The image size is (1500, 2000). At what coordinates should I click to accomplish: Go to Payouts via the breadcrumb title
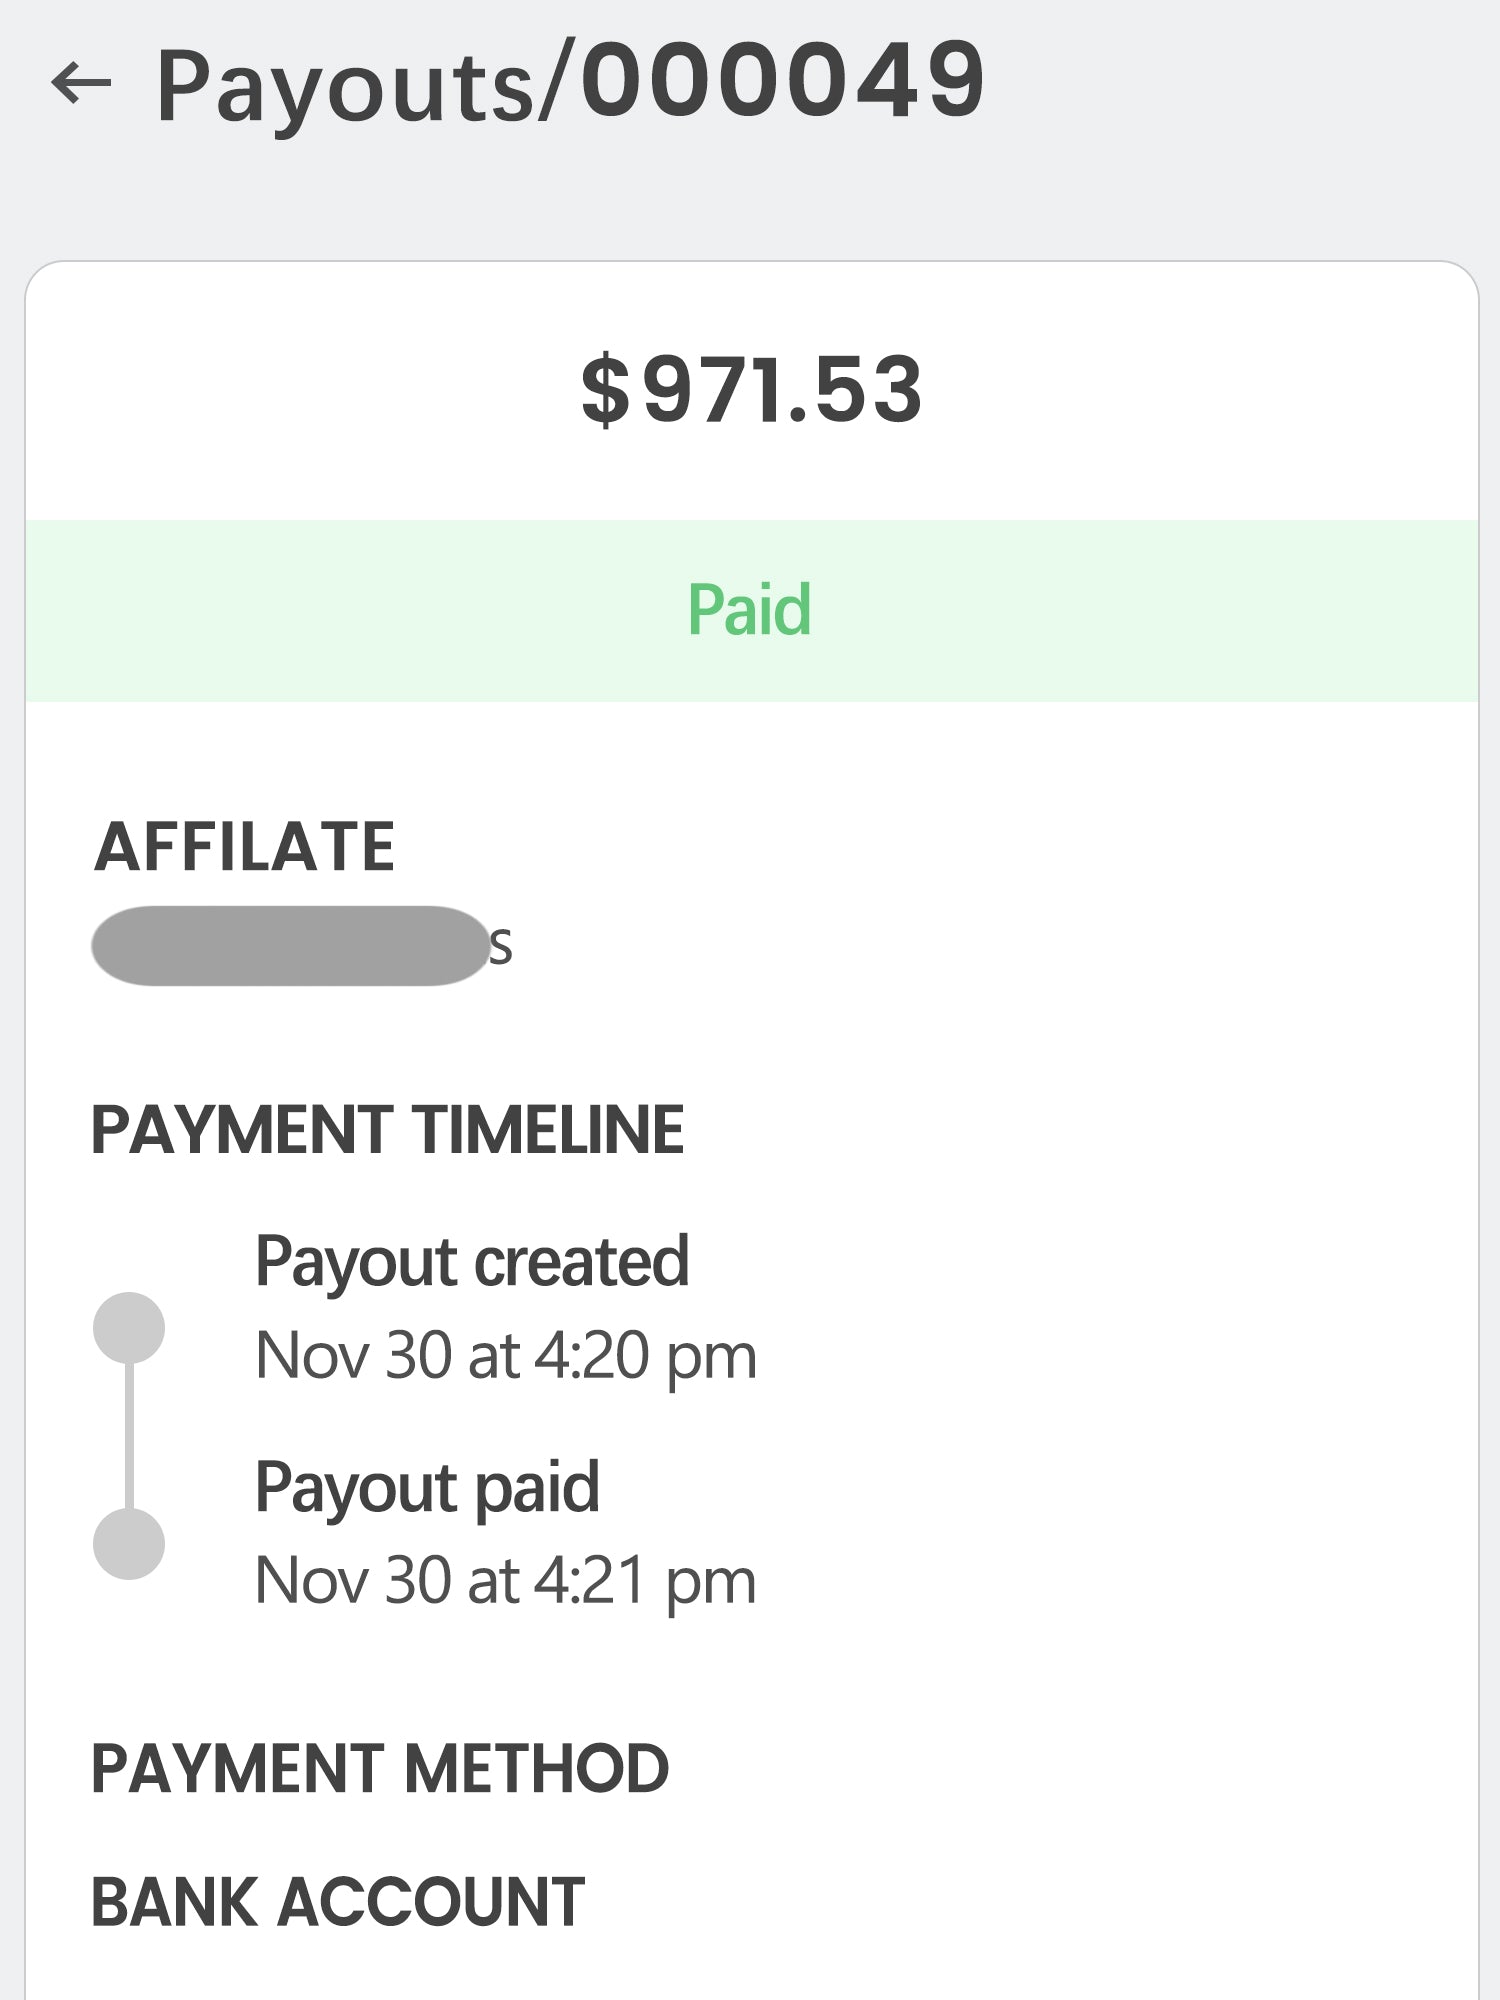[x=345, y=85]
